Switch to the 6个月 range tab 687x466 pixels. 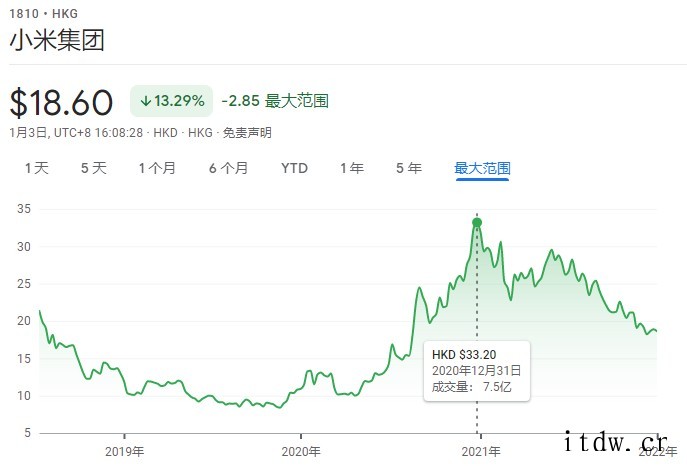(228, 168)
